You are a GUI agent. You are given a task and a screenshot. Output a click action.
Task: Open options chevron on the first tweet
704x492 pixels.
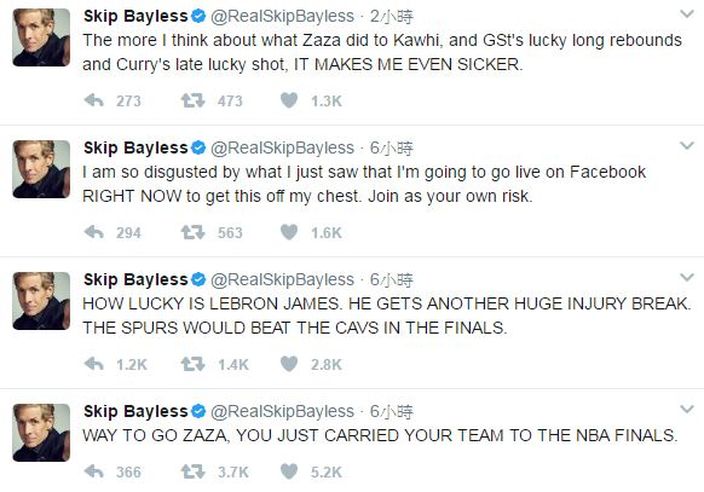687,14
